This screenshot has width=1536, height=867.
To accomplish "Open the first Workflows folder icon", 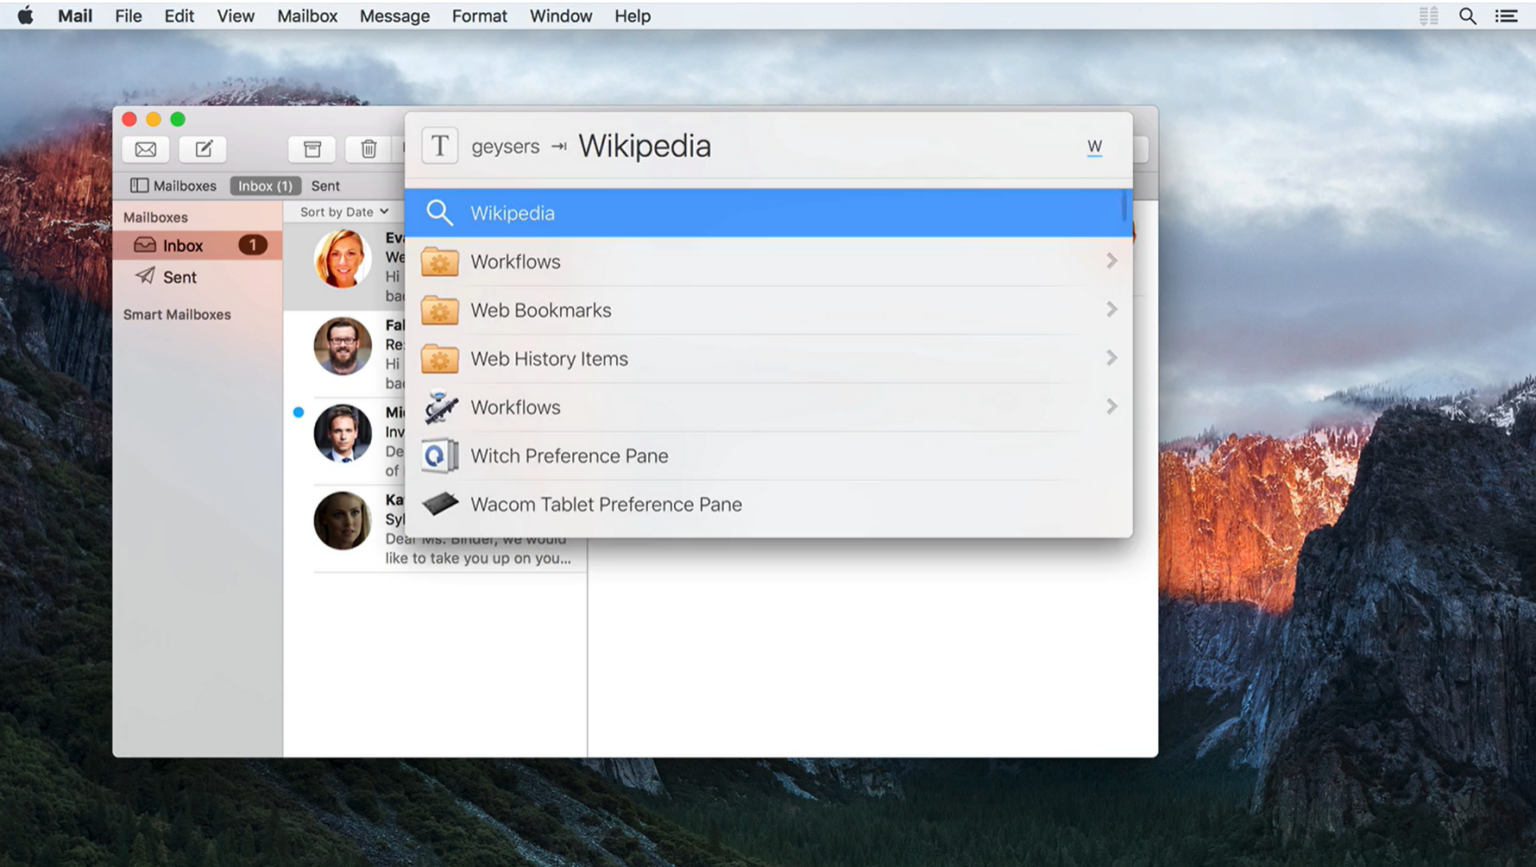I will tap(440, 261).
